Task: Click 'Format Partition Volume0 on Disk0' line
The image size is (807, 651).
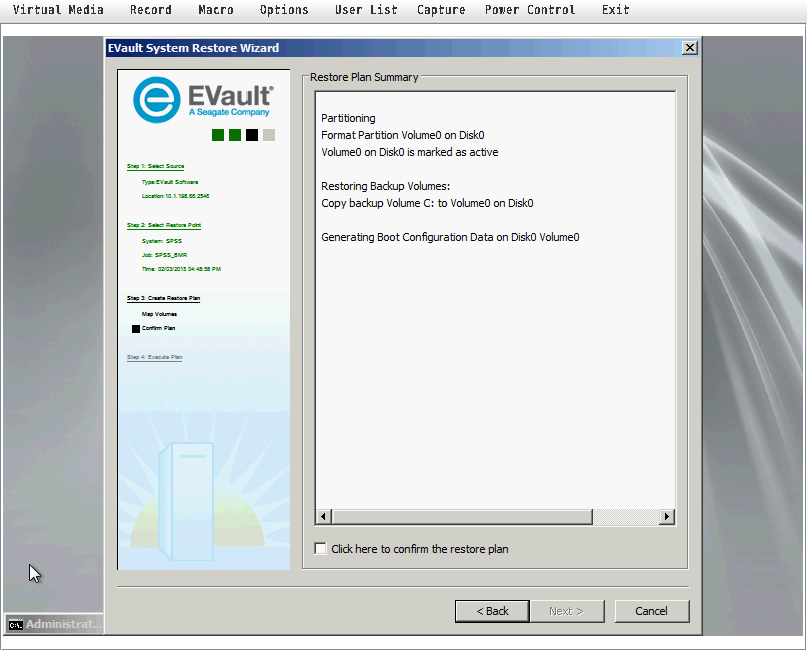Action: tap(403, 135)
